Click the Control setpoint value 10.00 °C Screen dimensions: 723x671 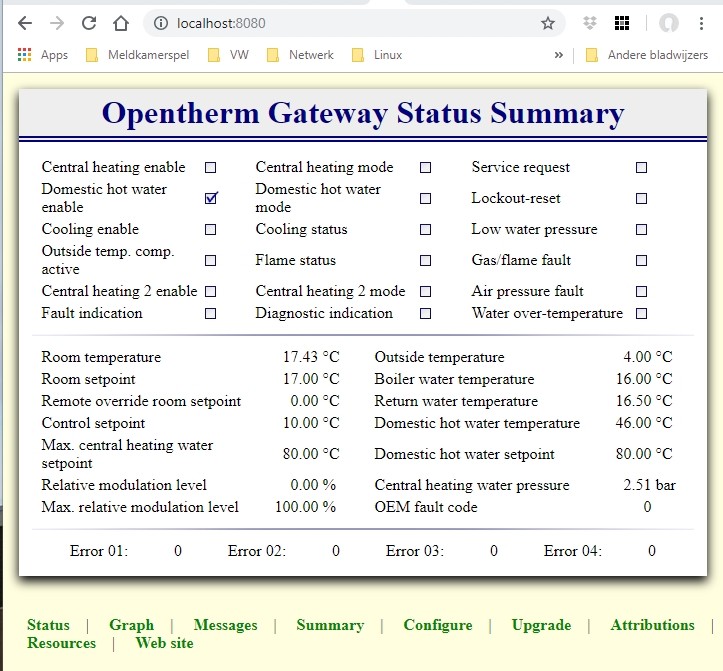pos(311,423)
